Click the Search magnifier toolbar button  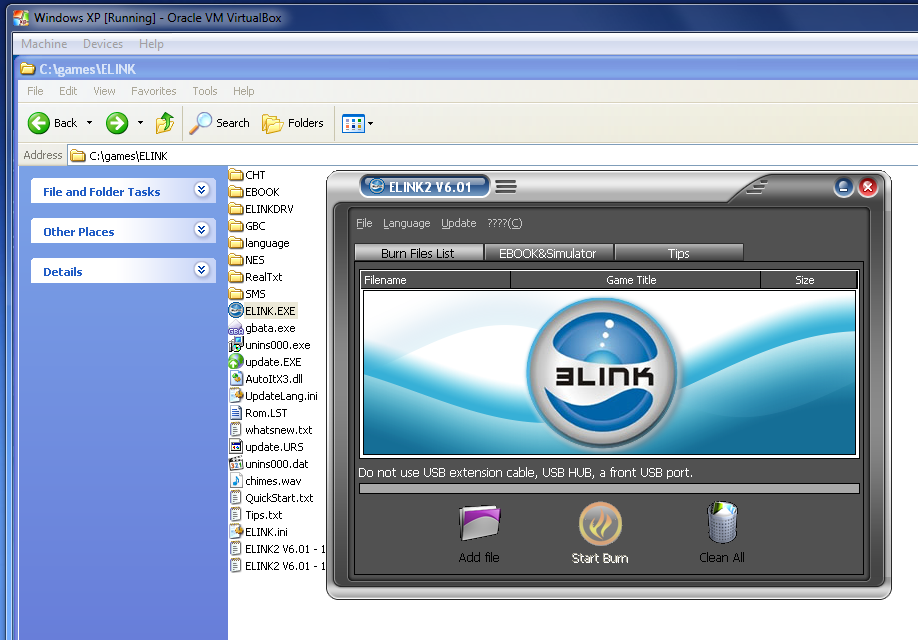click(220, 123)
